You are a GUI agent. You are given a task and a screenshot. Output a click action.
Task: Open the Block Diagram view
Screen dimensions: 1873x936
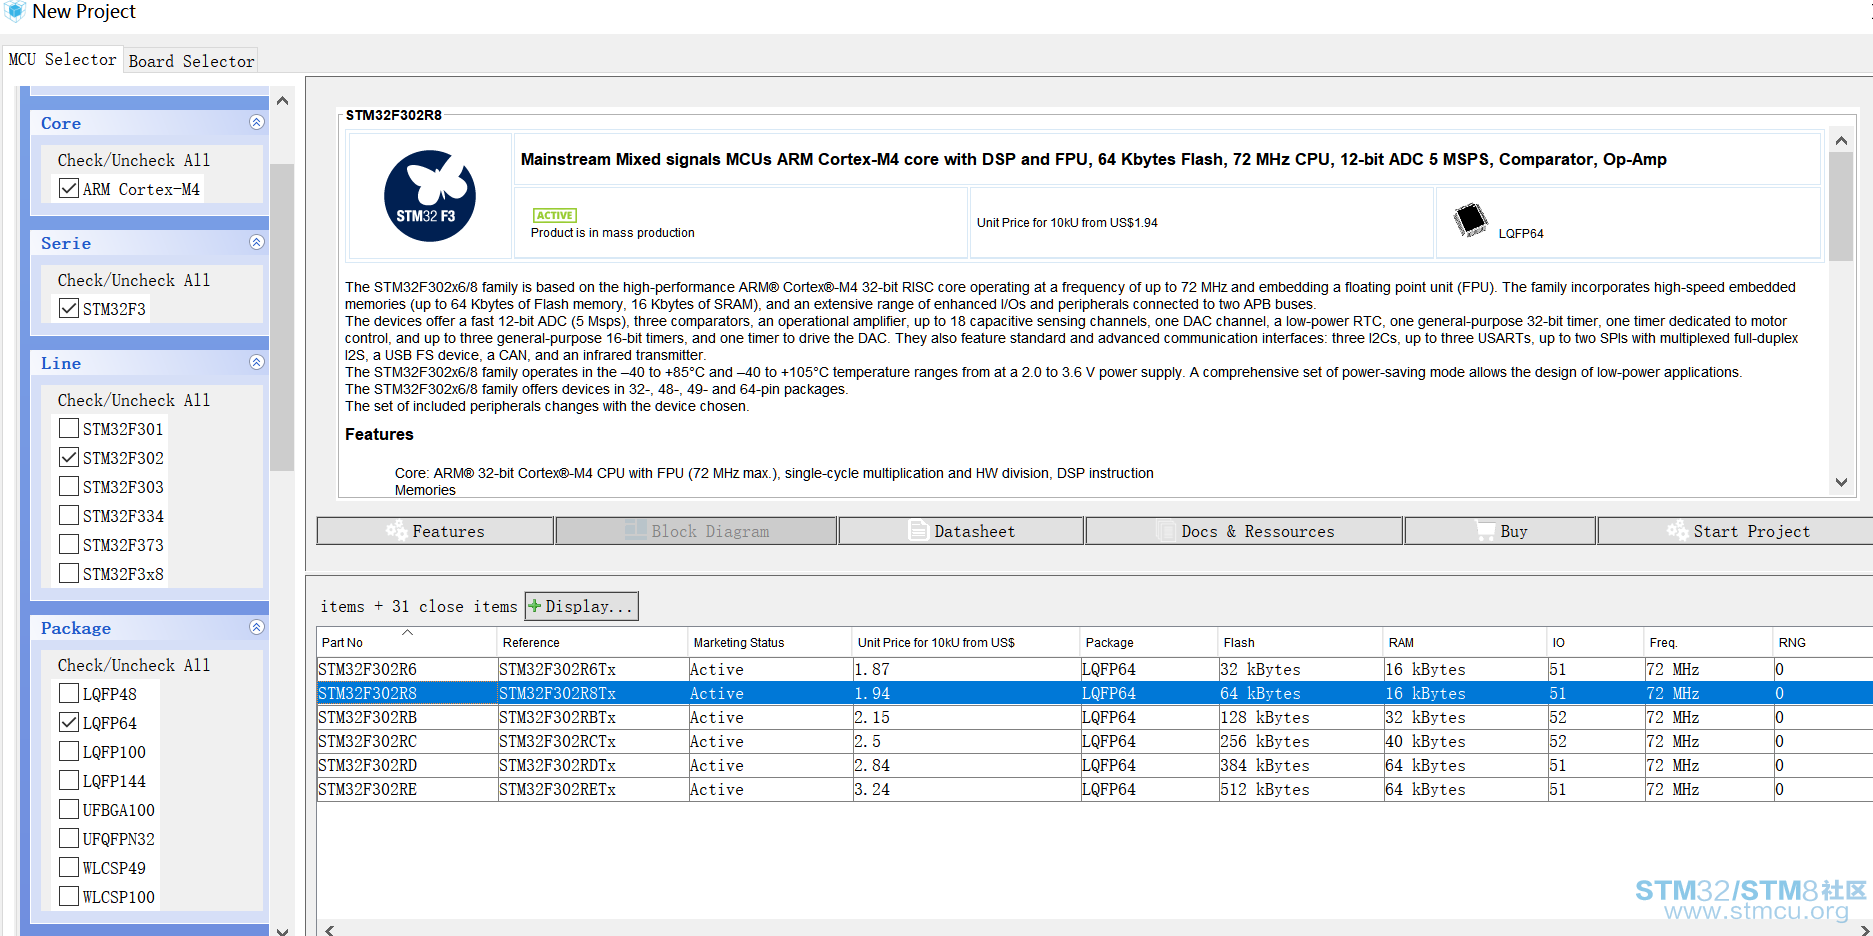point(696,531)
